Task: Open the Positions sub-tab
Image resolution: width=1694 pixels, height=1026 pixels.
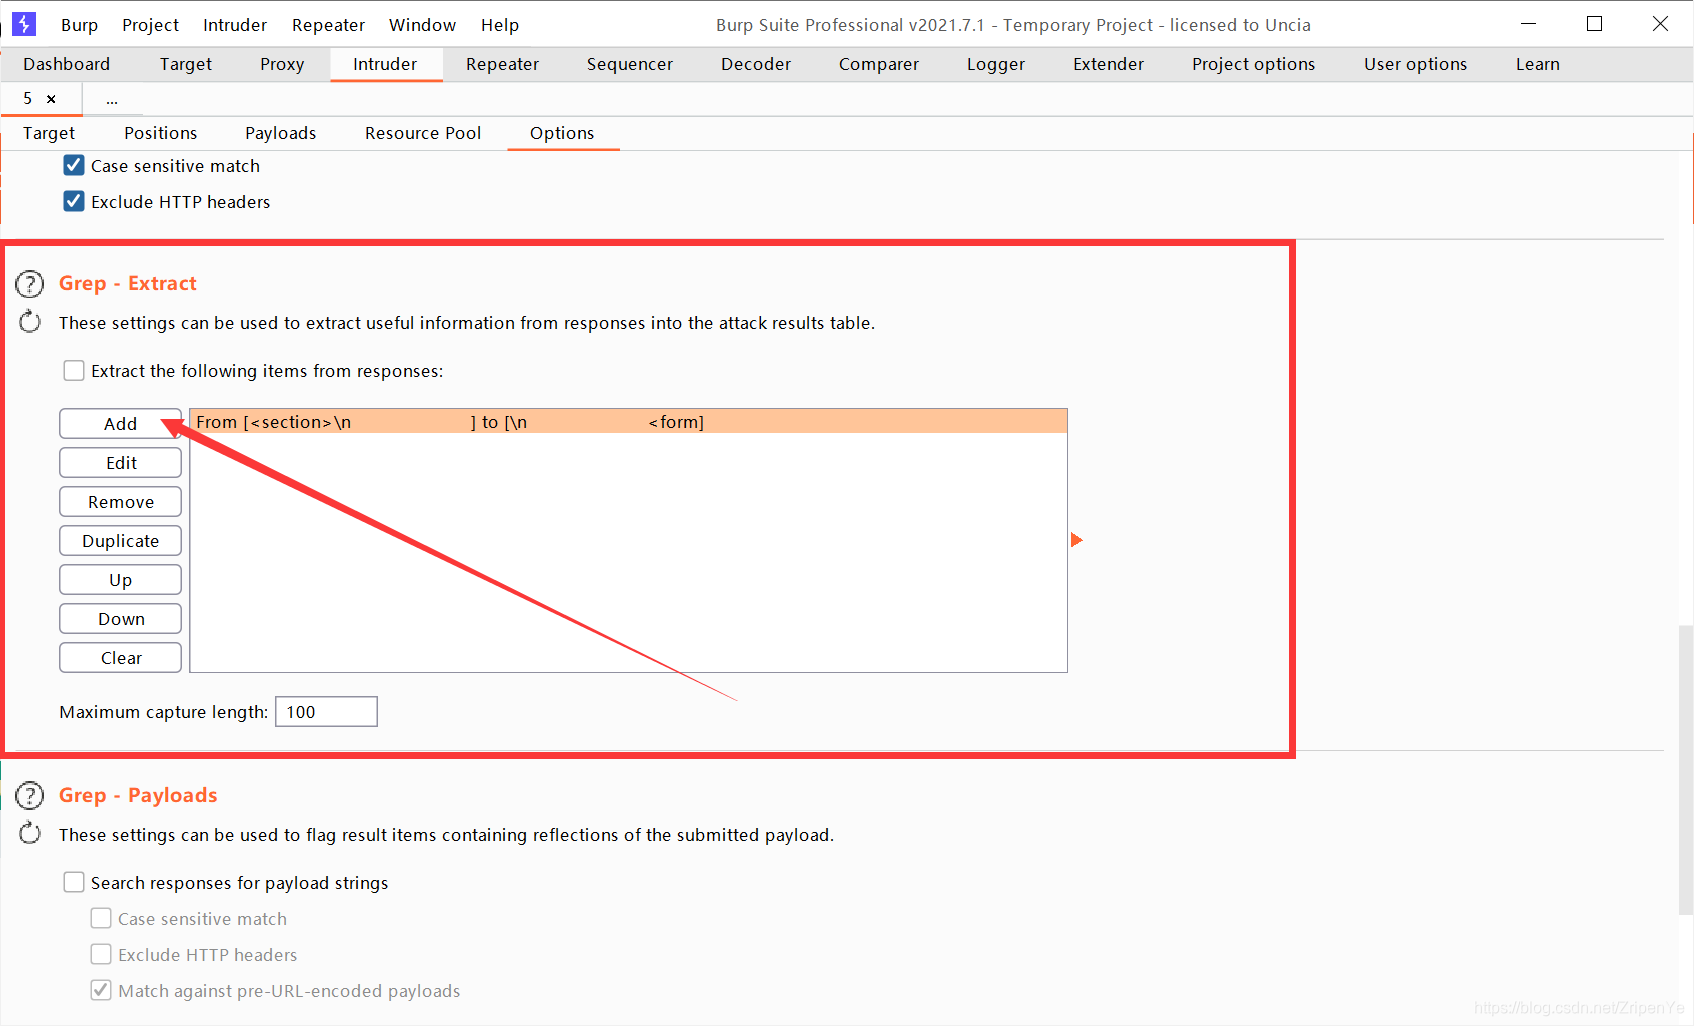Action: tap(161, 133)
